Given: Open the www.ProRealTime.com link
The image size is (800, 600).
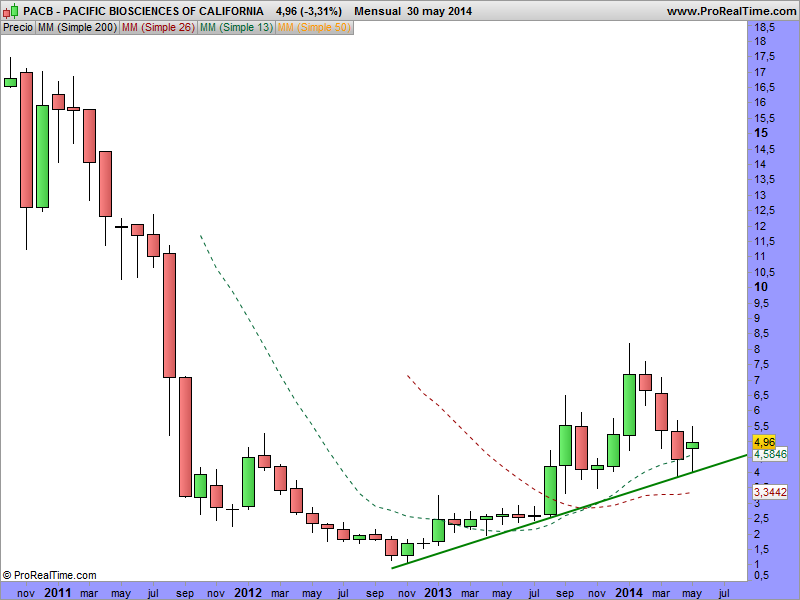Looking at the screenshot, I should (731, 11).
